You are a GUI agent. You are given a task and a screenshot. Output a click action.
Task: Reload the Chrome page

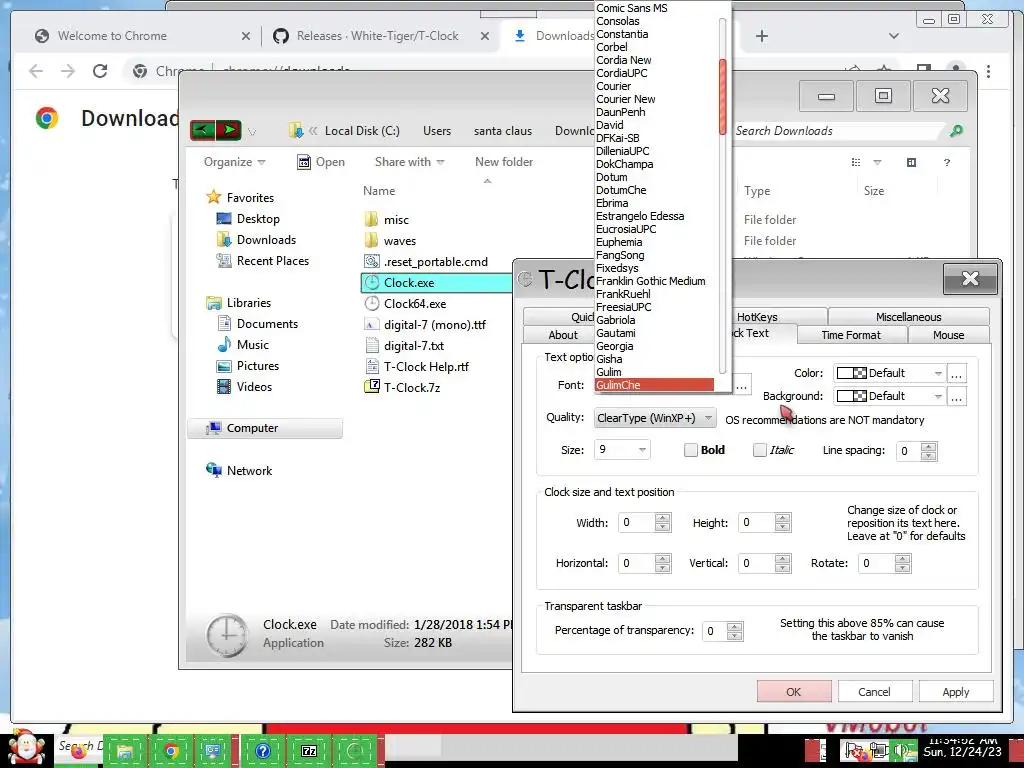click(x=100, y=71)
